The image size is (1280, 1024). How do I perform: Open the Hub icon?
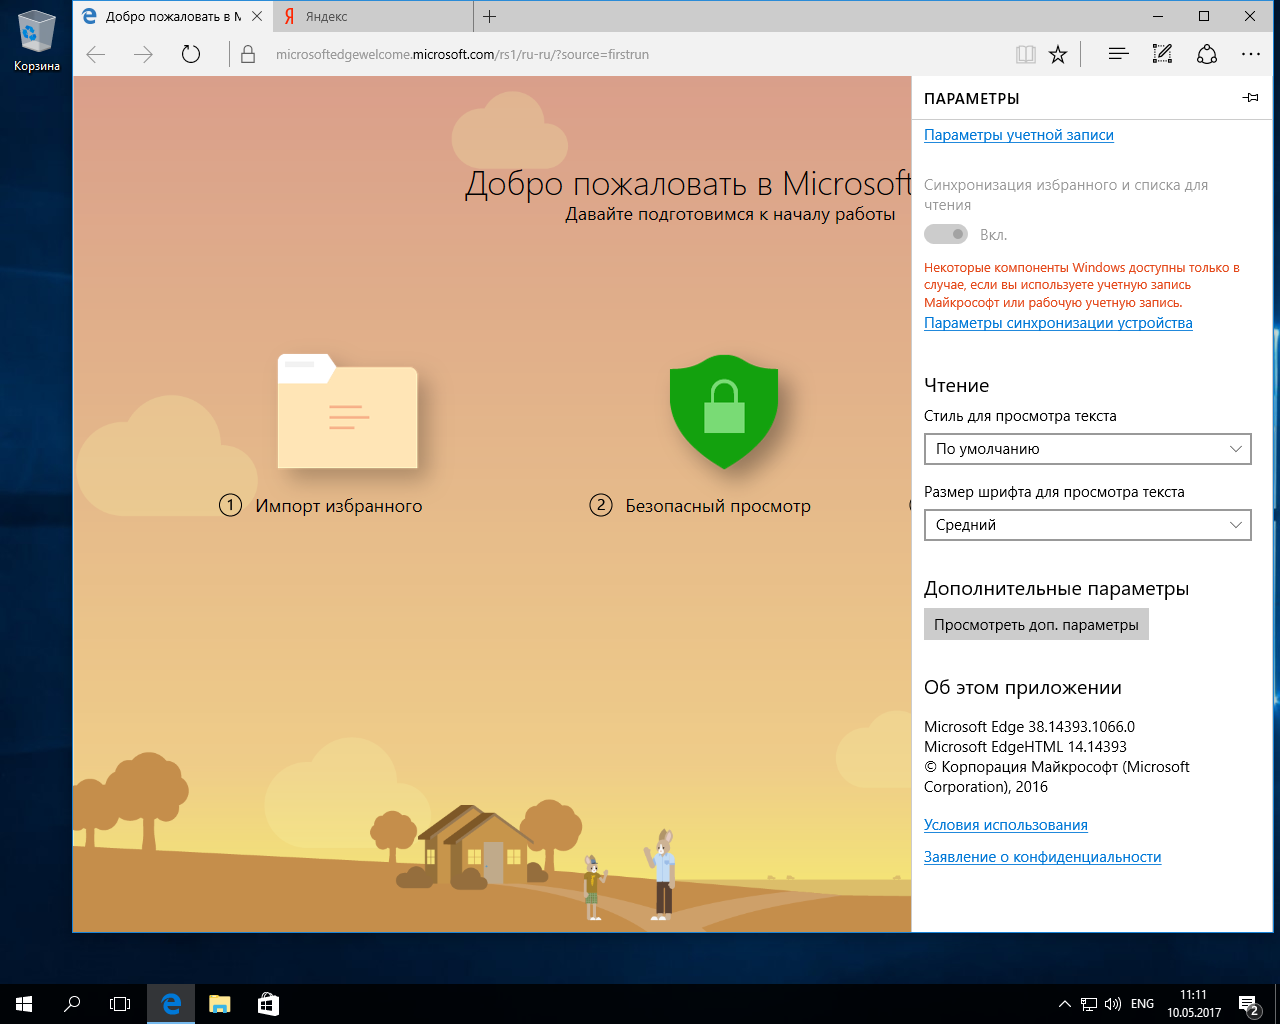coord(1118,54)
